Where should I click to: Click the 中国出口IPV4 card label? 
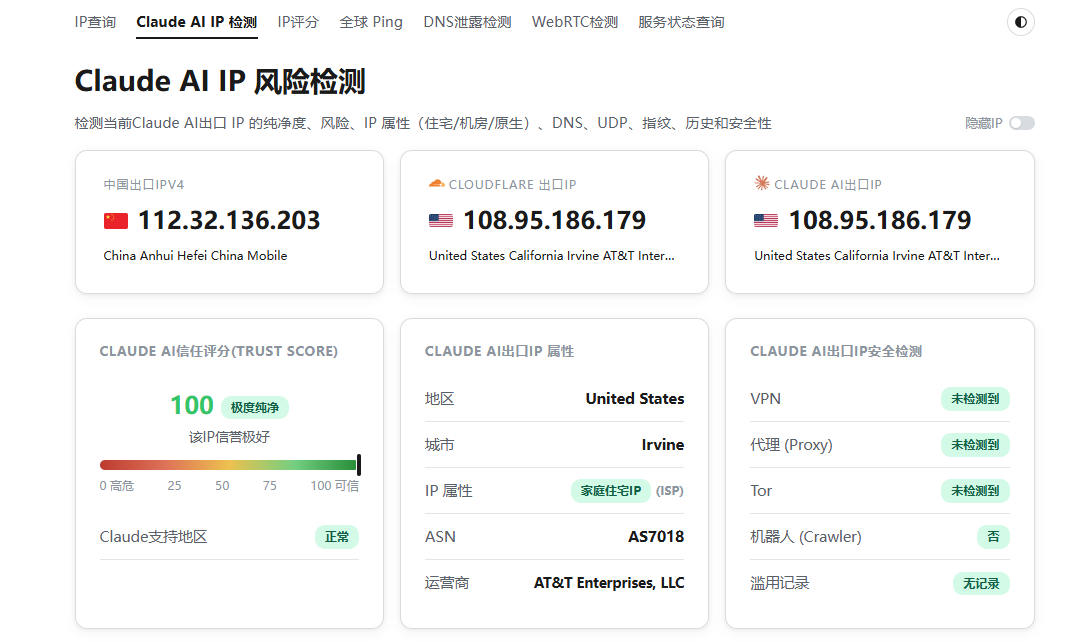click(144, 184)
